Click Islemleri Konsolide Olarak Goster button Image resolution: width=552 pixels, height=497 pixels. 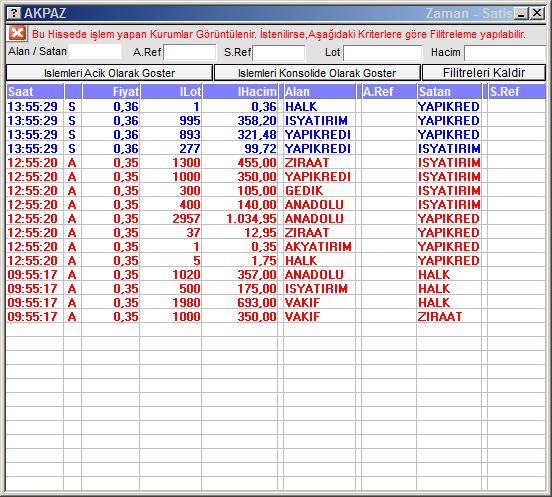(317, 73)
